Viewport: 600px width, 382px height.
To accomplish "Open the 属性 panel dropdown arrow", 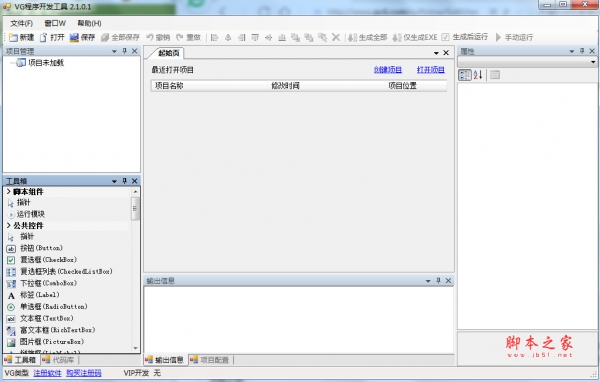I will tap(572, 51).
